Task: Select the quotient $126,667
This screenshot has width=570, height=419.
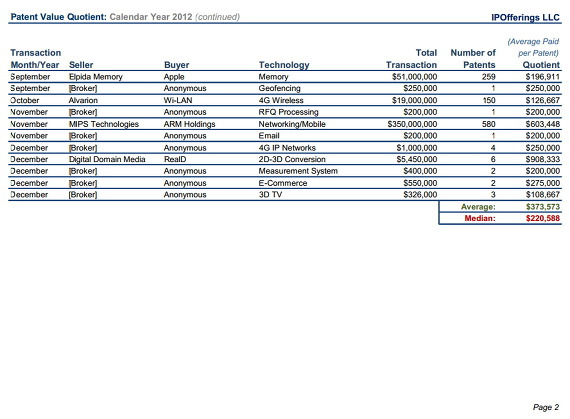Action: 543,100
